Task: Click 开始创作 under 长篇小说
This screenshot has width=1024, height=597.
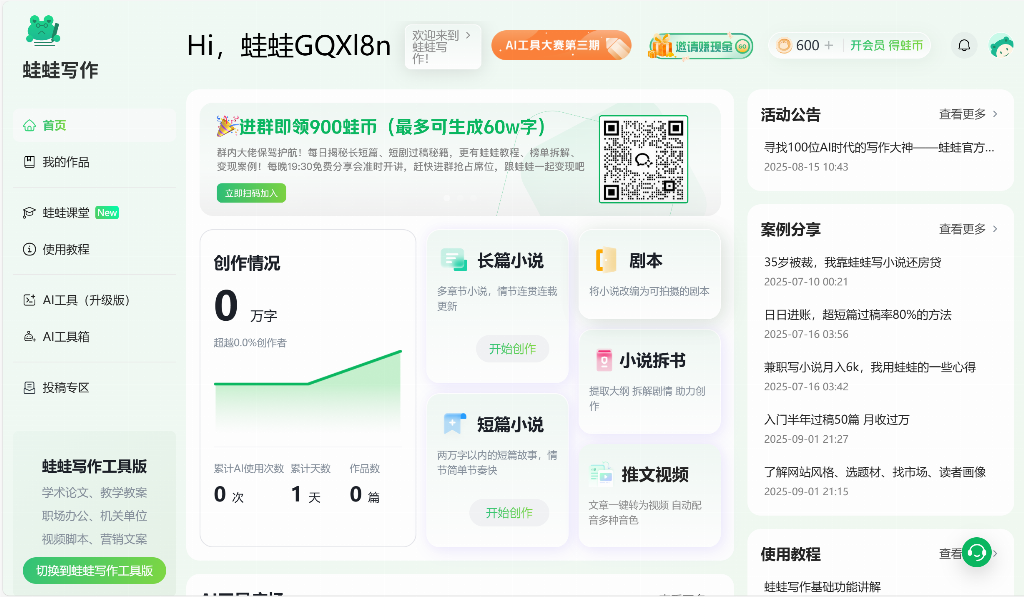Action: tap(512, 349)
